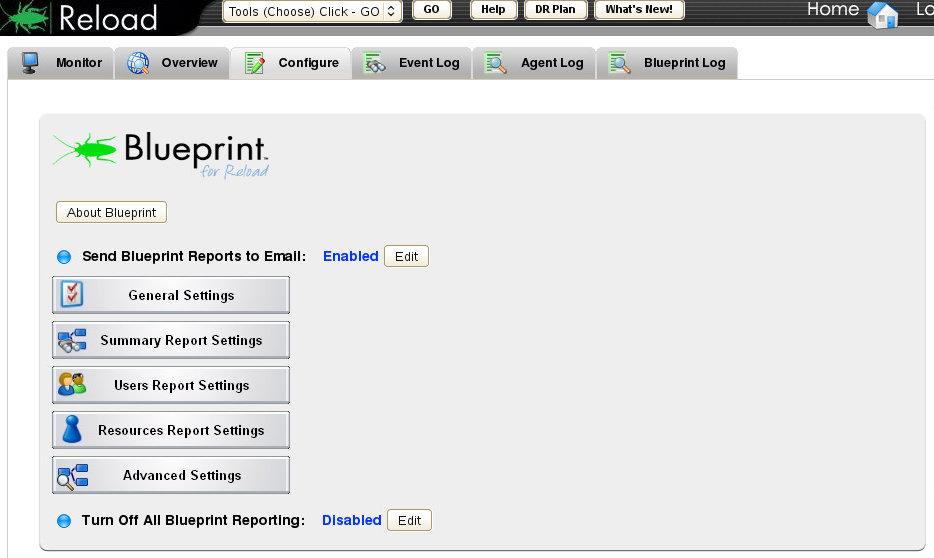The image size is (934, 558).
Task: Click the Turn Off All Blueprint Reporting label
Action: (x=193, y=520)
